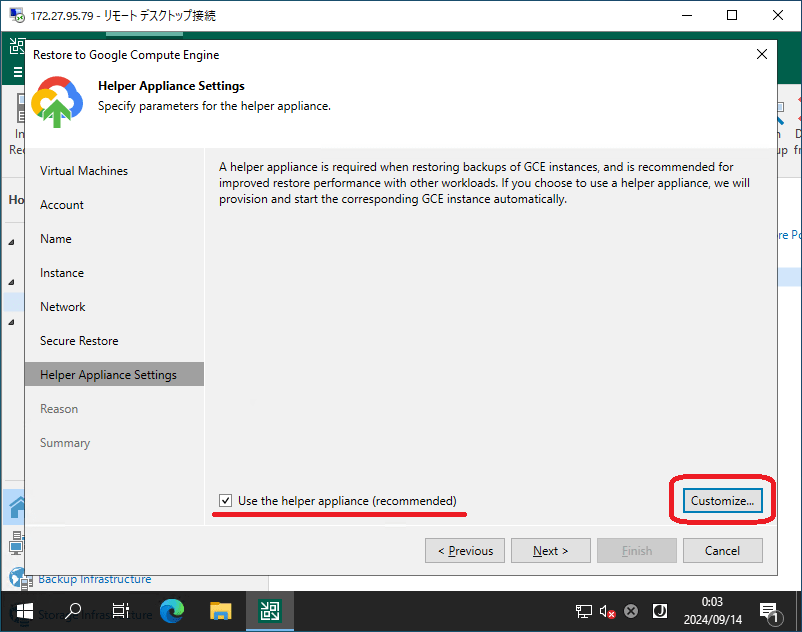Open the notification center icon
Viewport: 802px width, 632px height.
pyautogui.click(x=769, y=613)
